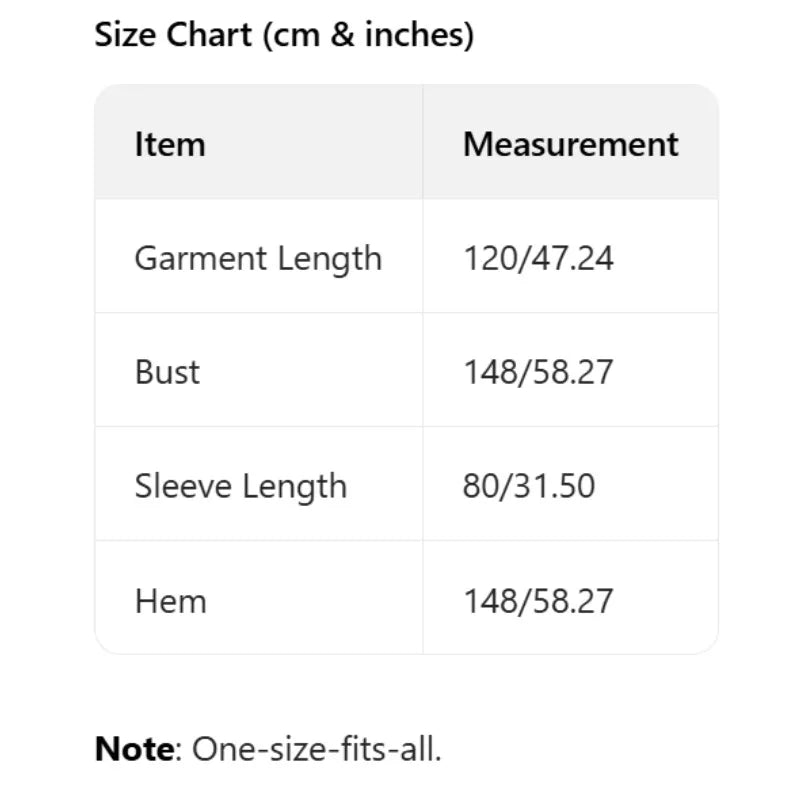This screenshot has height=800, width=800.
Task: Click "Length" in the Garment Length cell
Action: point(330,258)
